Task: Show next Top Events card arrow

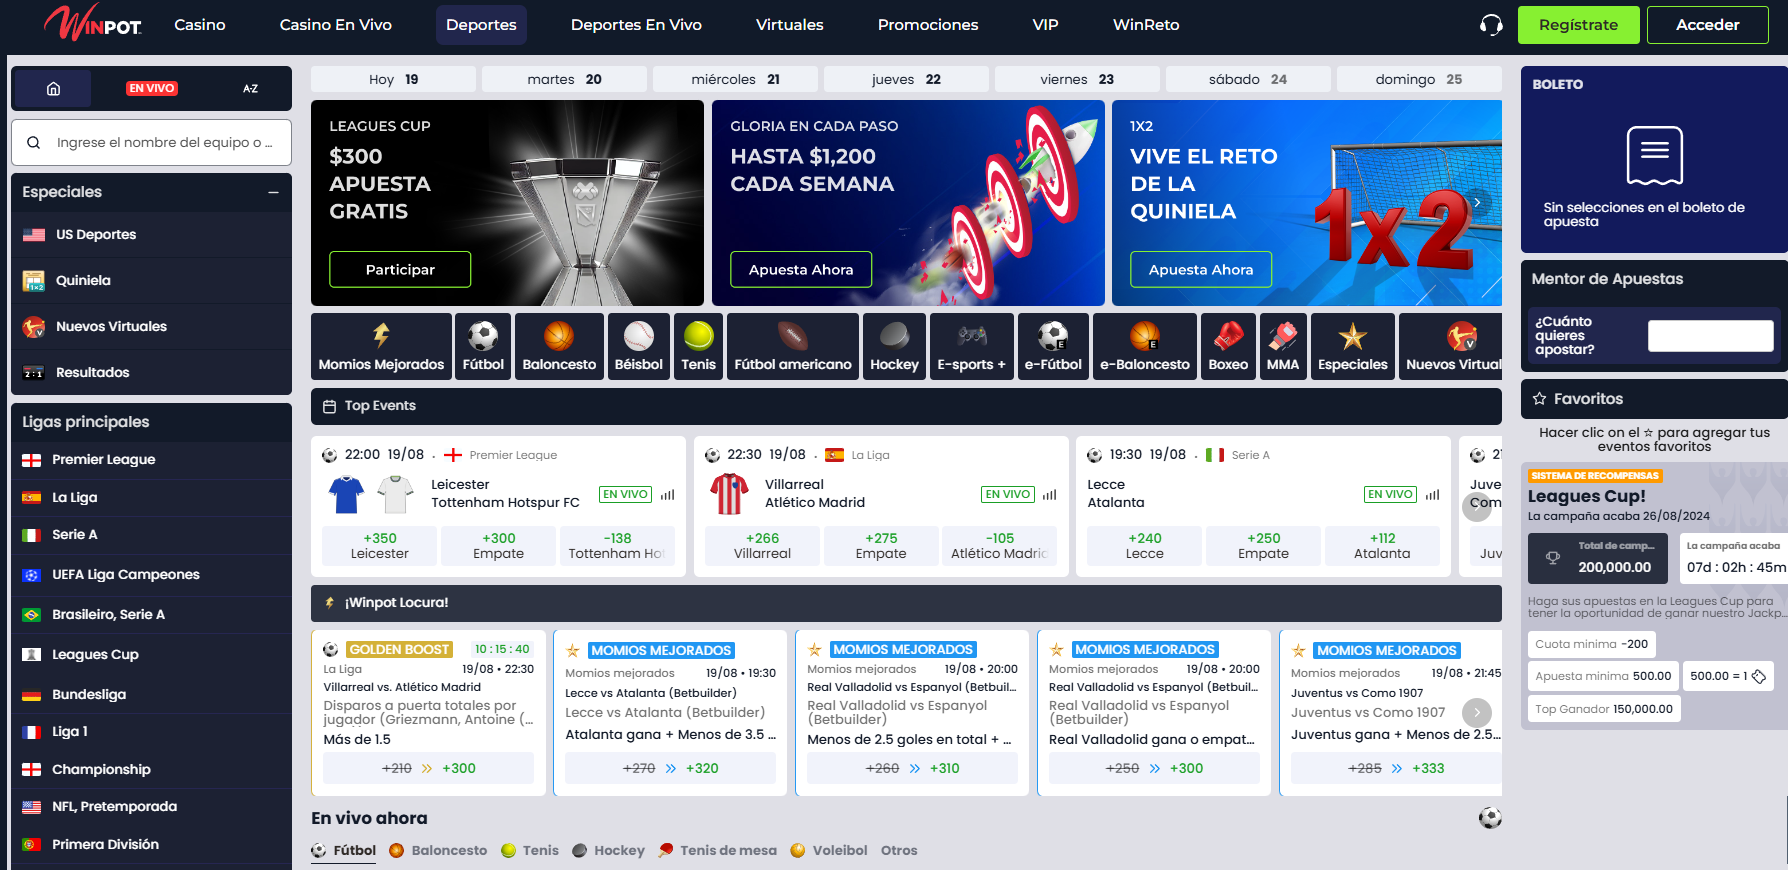Action: pos(1476,507)
